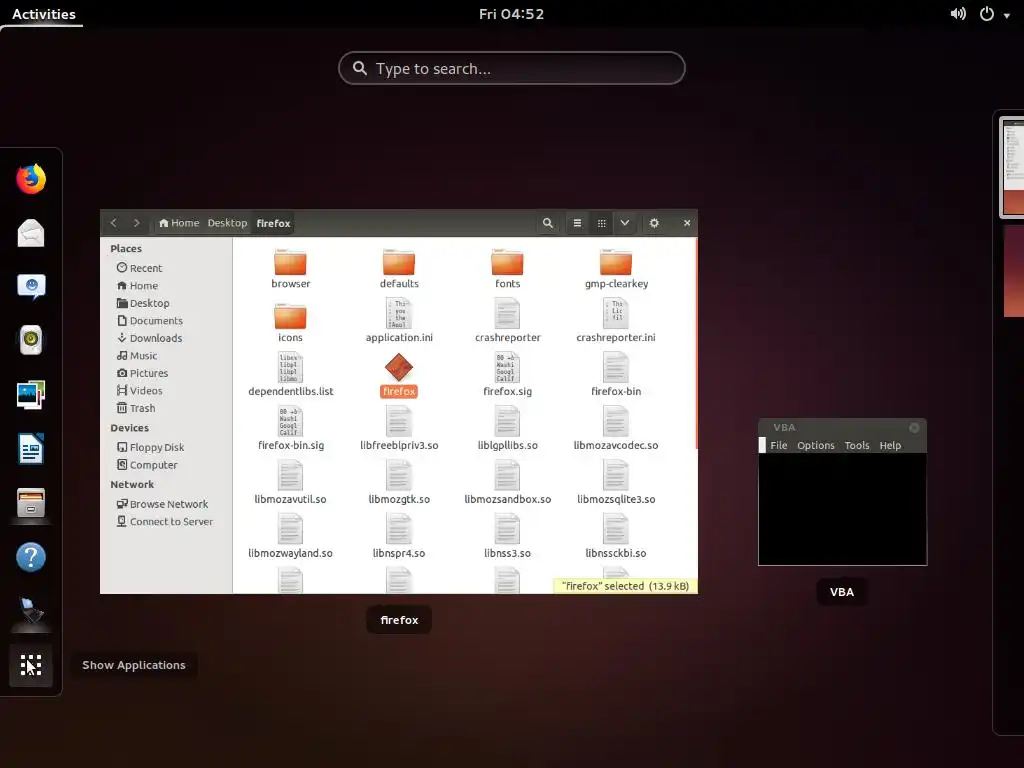This screenshot has width=1024, height=768.
Task: Click Desktop in the path bar
Action: point(227,223)
